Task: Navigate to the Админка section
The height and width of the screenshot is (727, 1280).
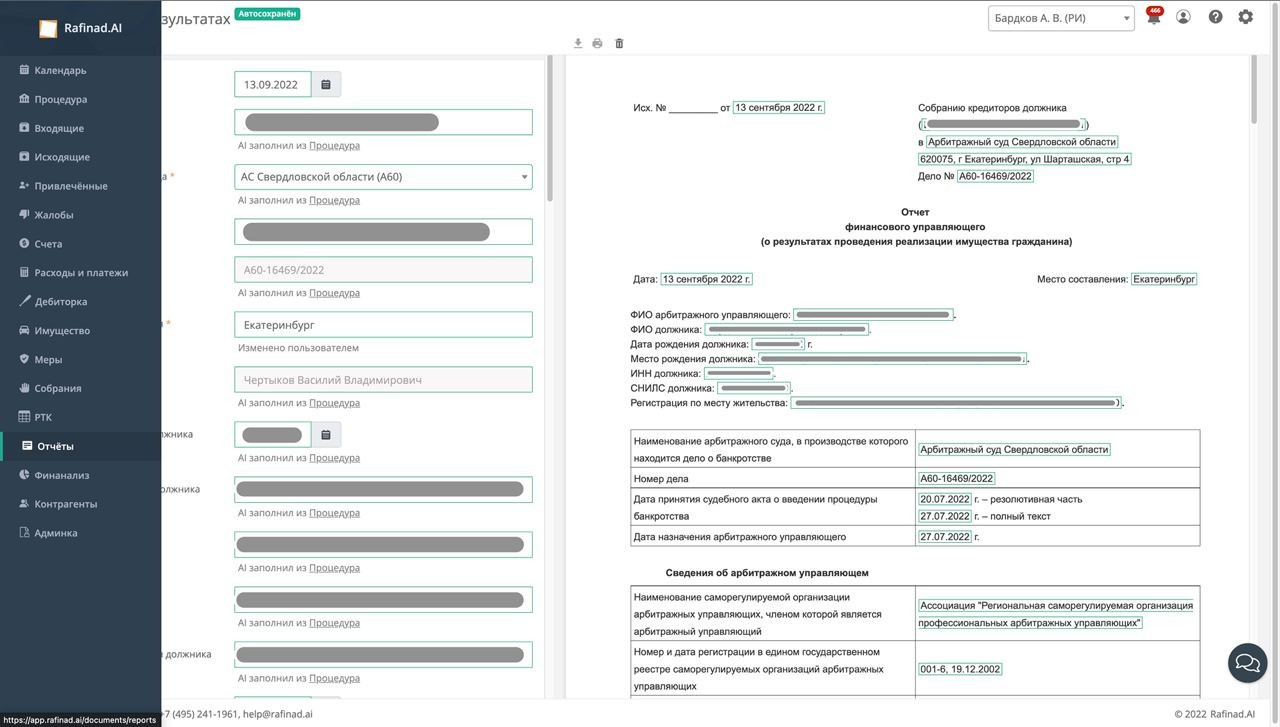Action: click(x=80, y=533)
